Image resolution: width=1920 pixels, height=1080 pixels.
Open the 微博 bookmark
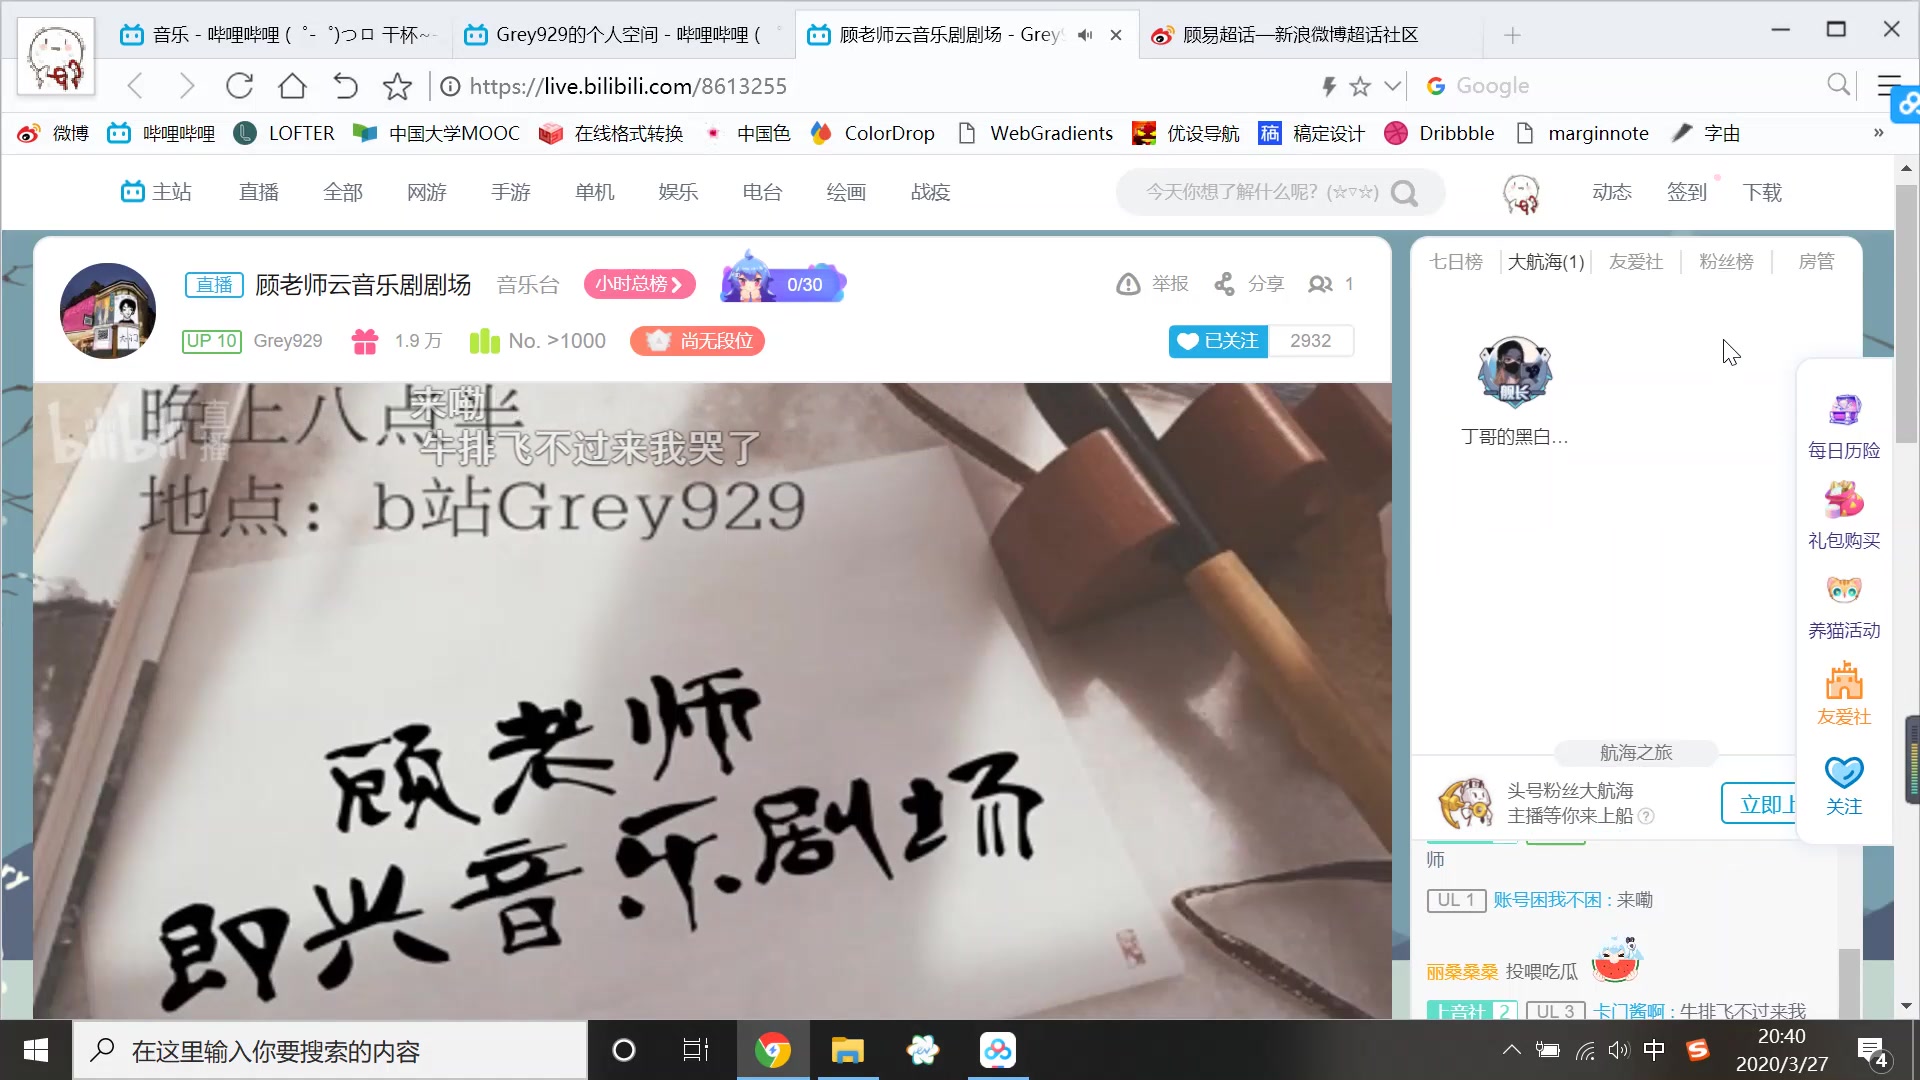pos(54,133)
